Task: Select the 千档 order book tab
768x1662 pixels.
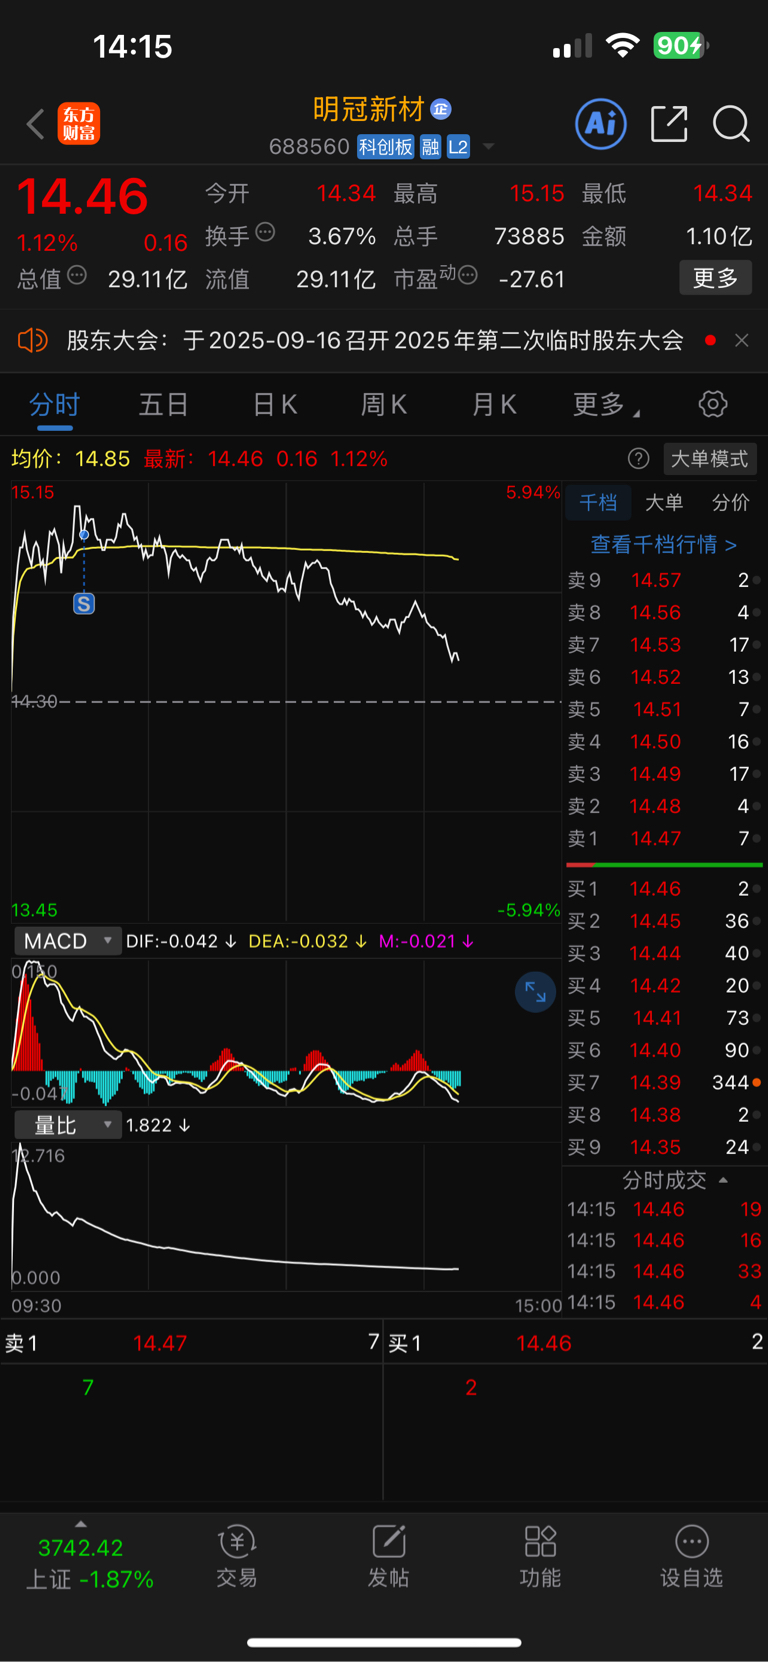Action: (x=598, y=502)
